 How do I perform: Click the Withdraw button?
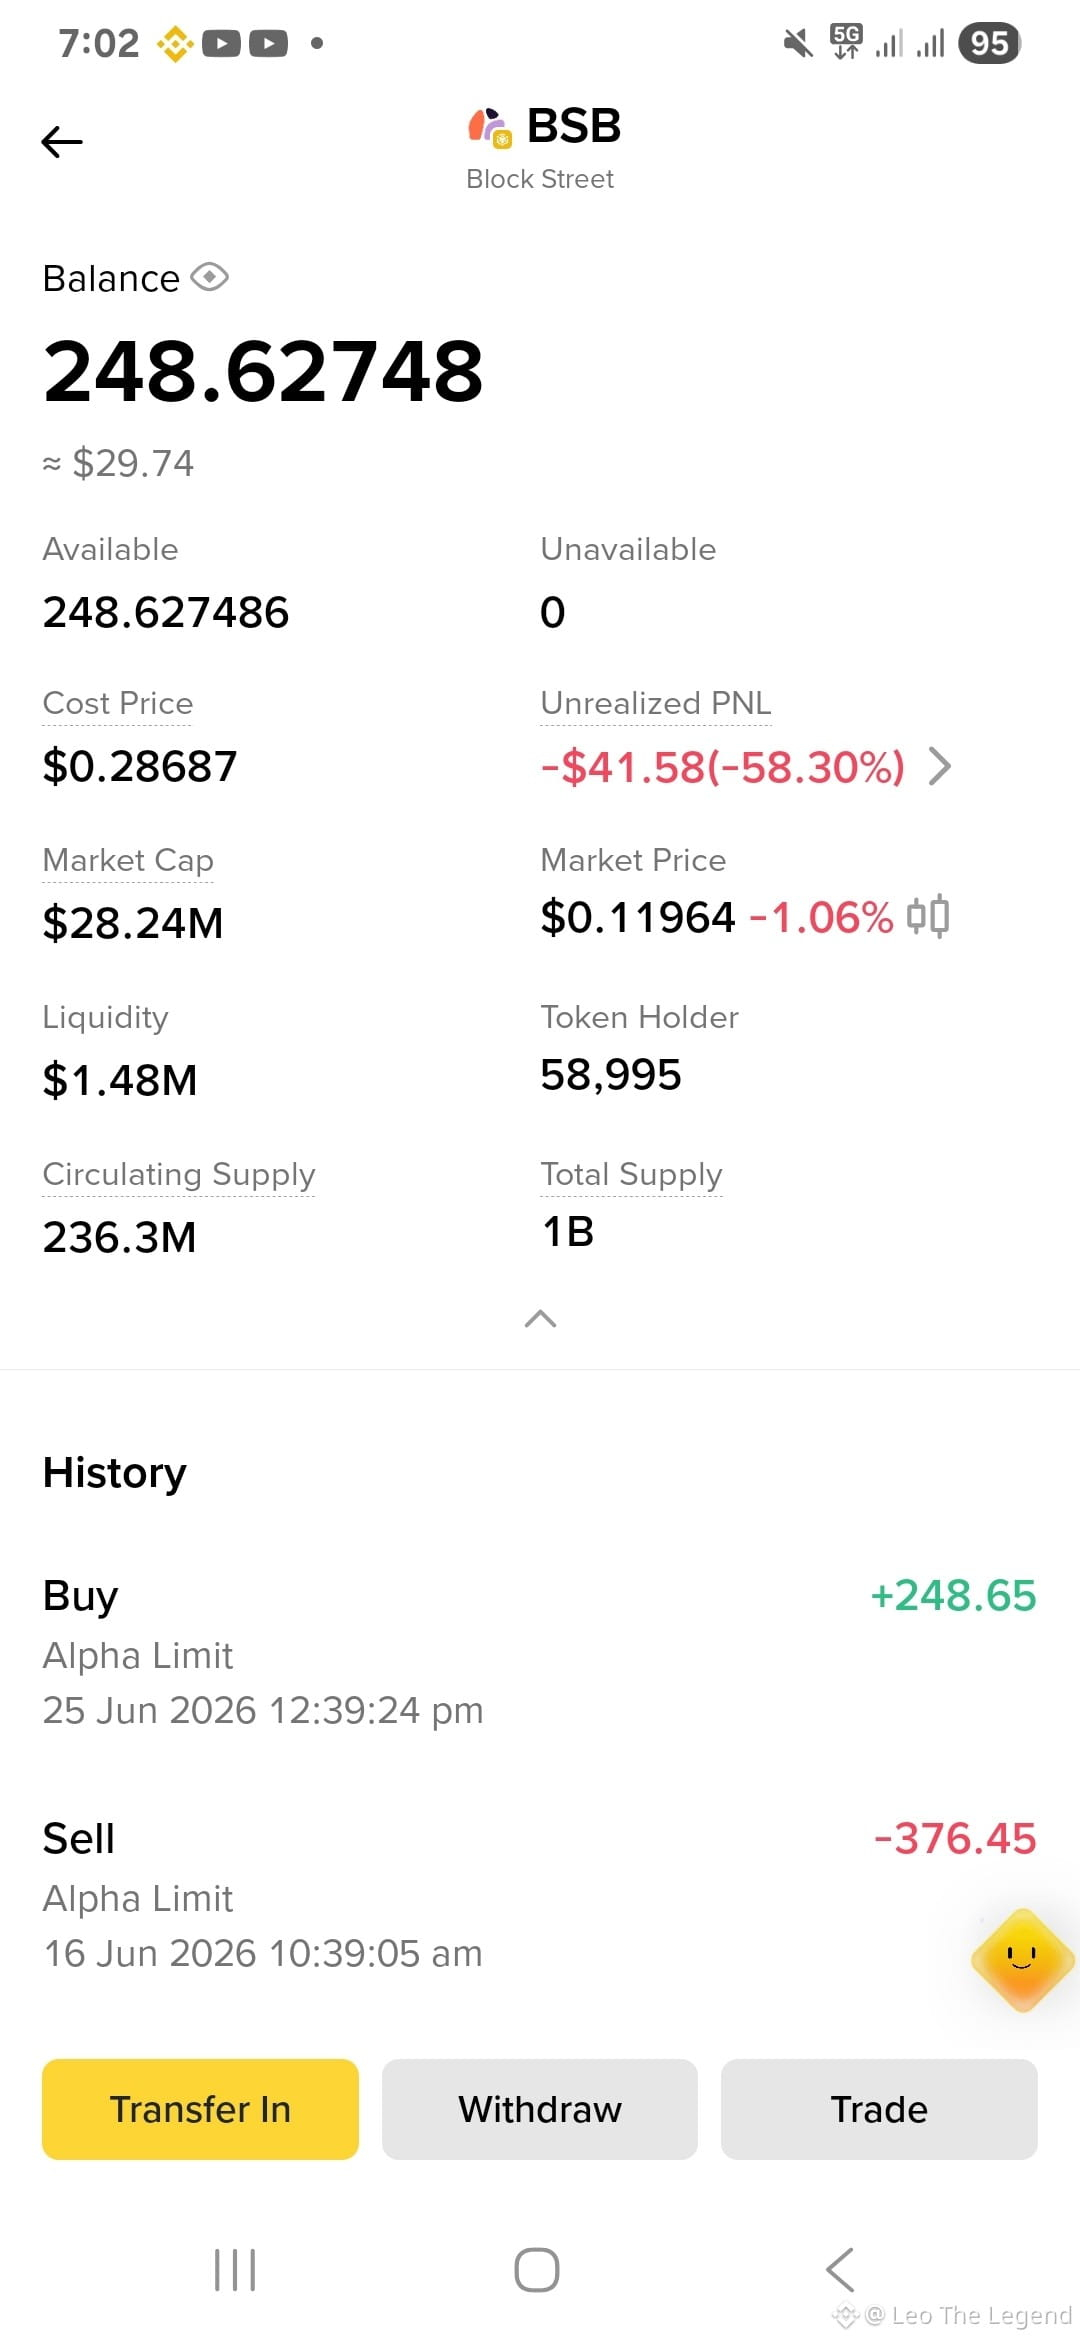(540, 2109)
